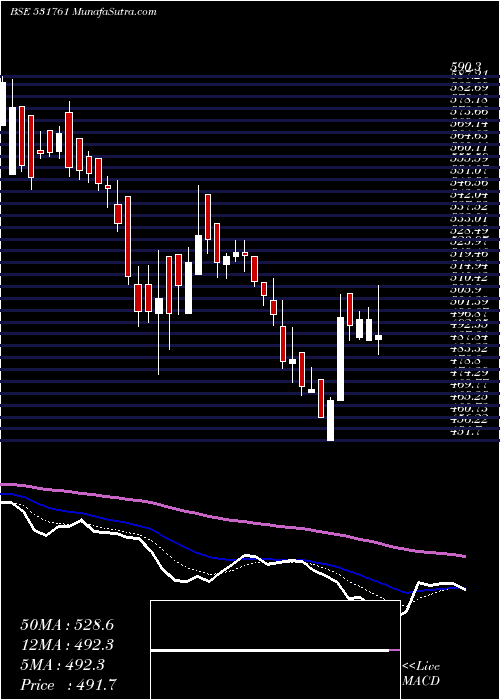The width and height of the screenshot is (500, 700).
Task: Click the 590.3 top price axis label
Action: [x=467, y=67]
